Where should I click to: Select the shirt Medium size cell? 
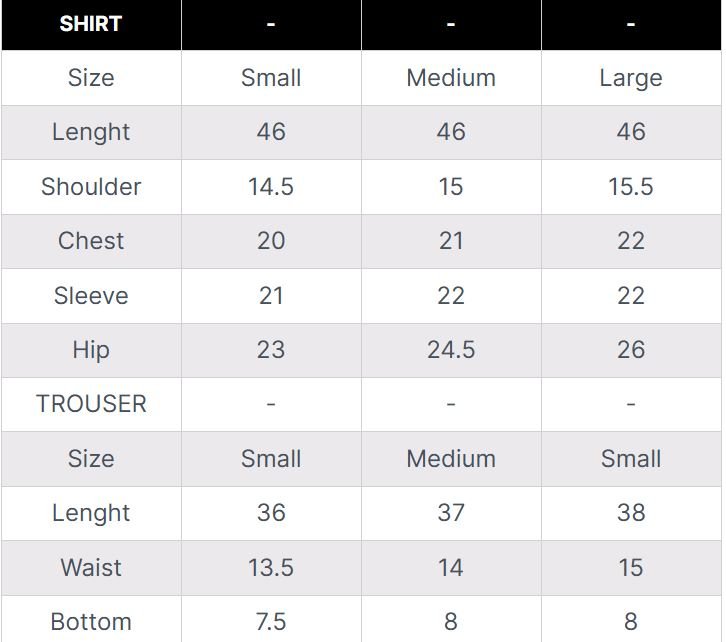coord(451,77)
